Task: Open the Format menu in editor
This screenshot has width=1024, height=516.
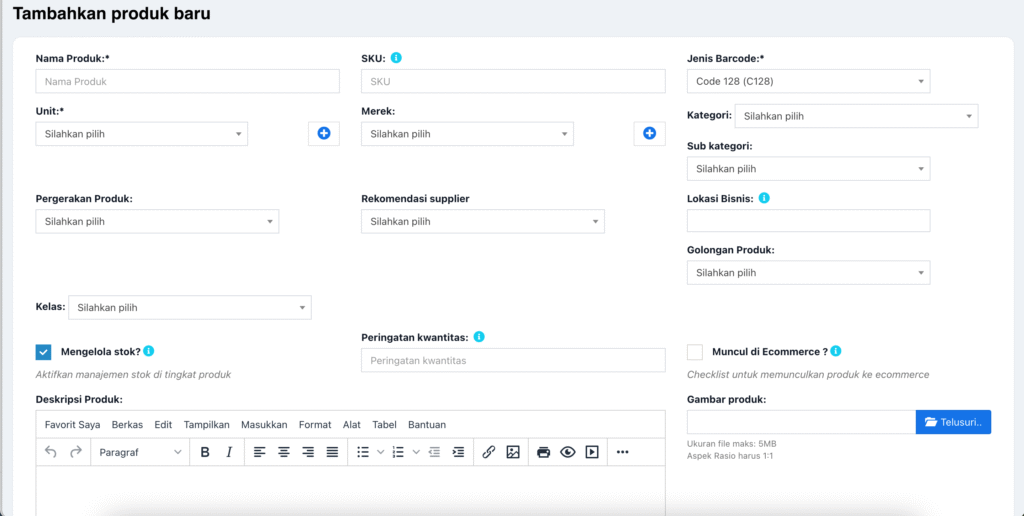Action: pos(315,424)
